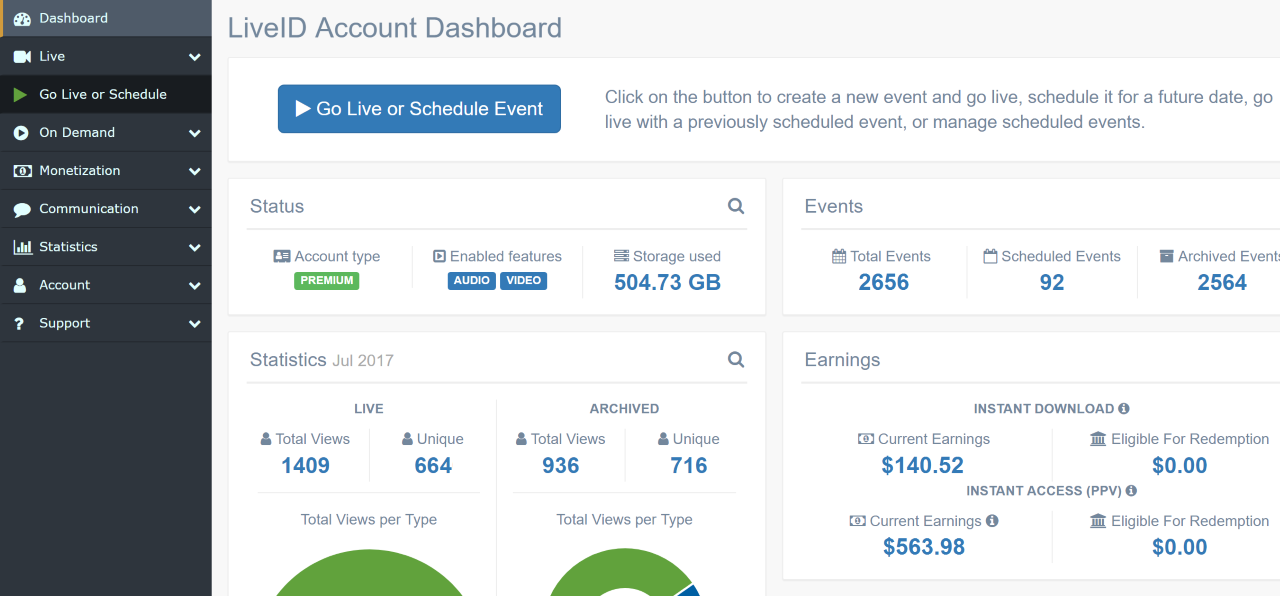Click the green play icon in sidebar

pyautogui.click(x=21, y=95)
